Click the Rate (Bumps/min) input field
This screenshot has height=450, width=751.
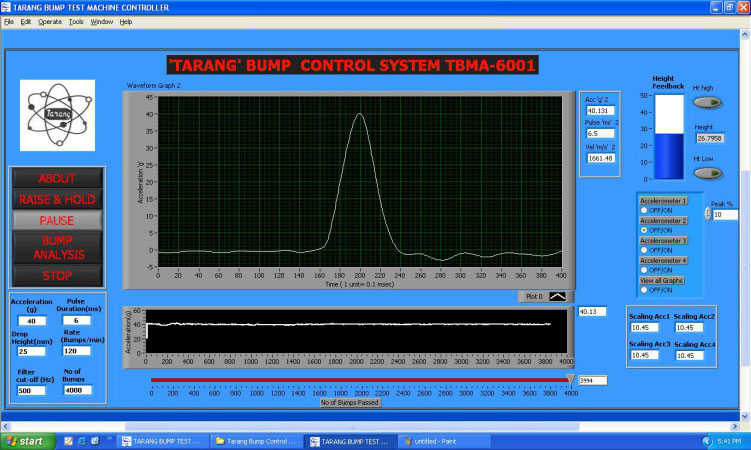[77, 351]
